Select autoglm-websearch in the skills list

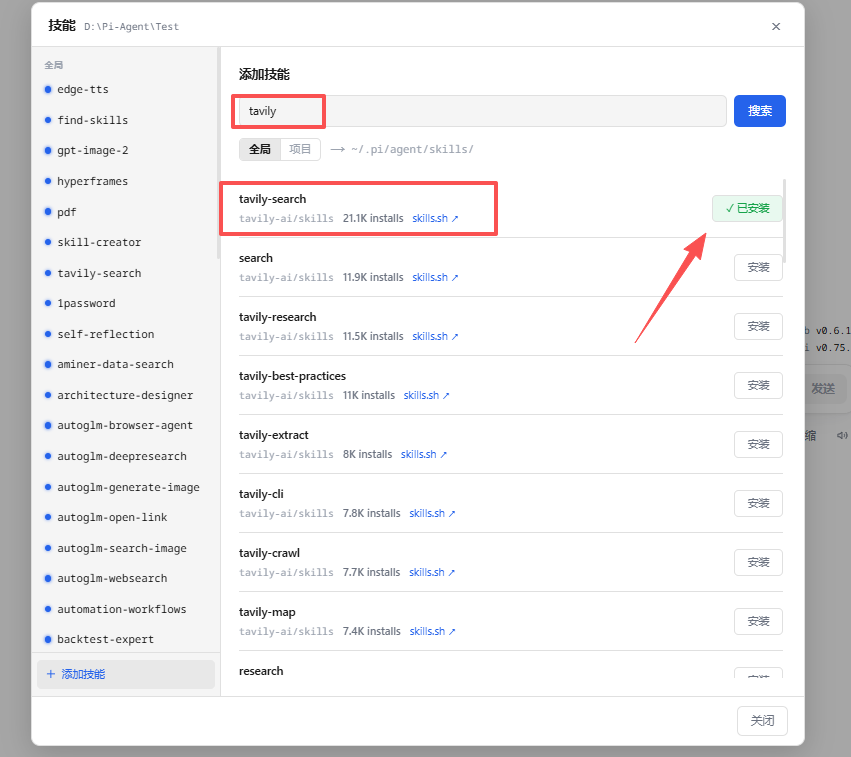(x=112, y=579)
